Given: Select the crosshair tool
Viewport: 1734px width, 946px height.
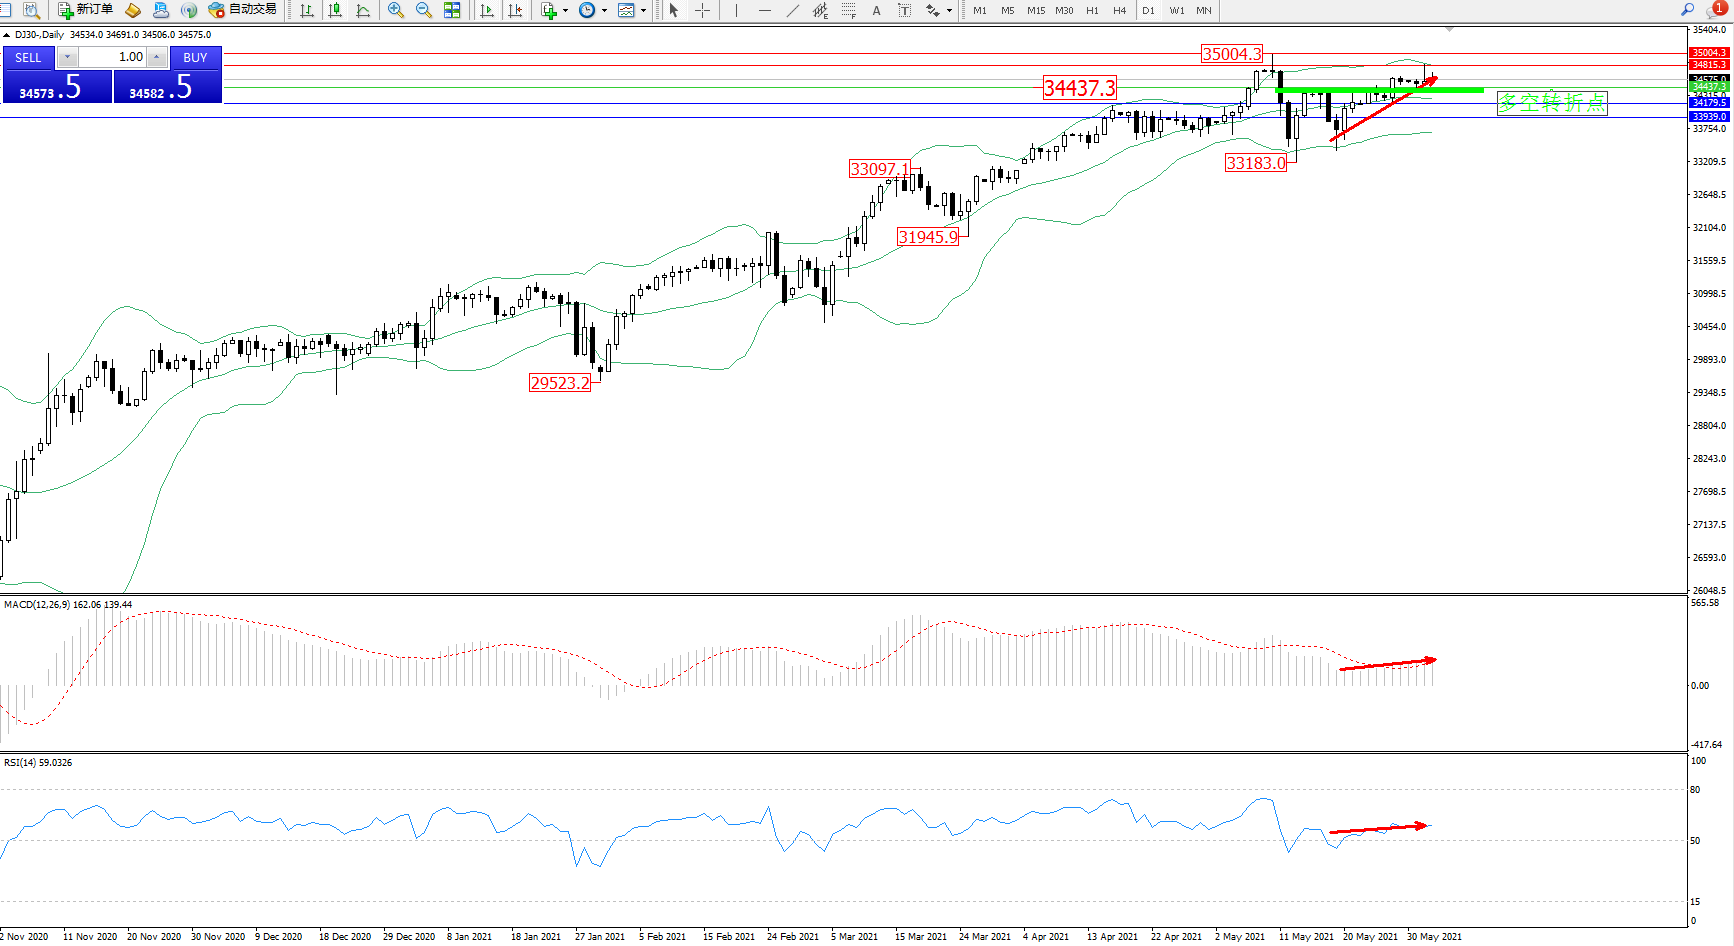Looking at the screenshot, I should (x=703, y=10).
